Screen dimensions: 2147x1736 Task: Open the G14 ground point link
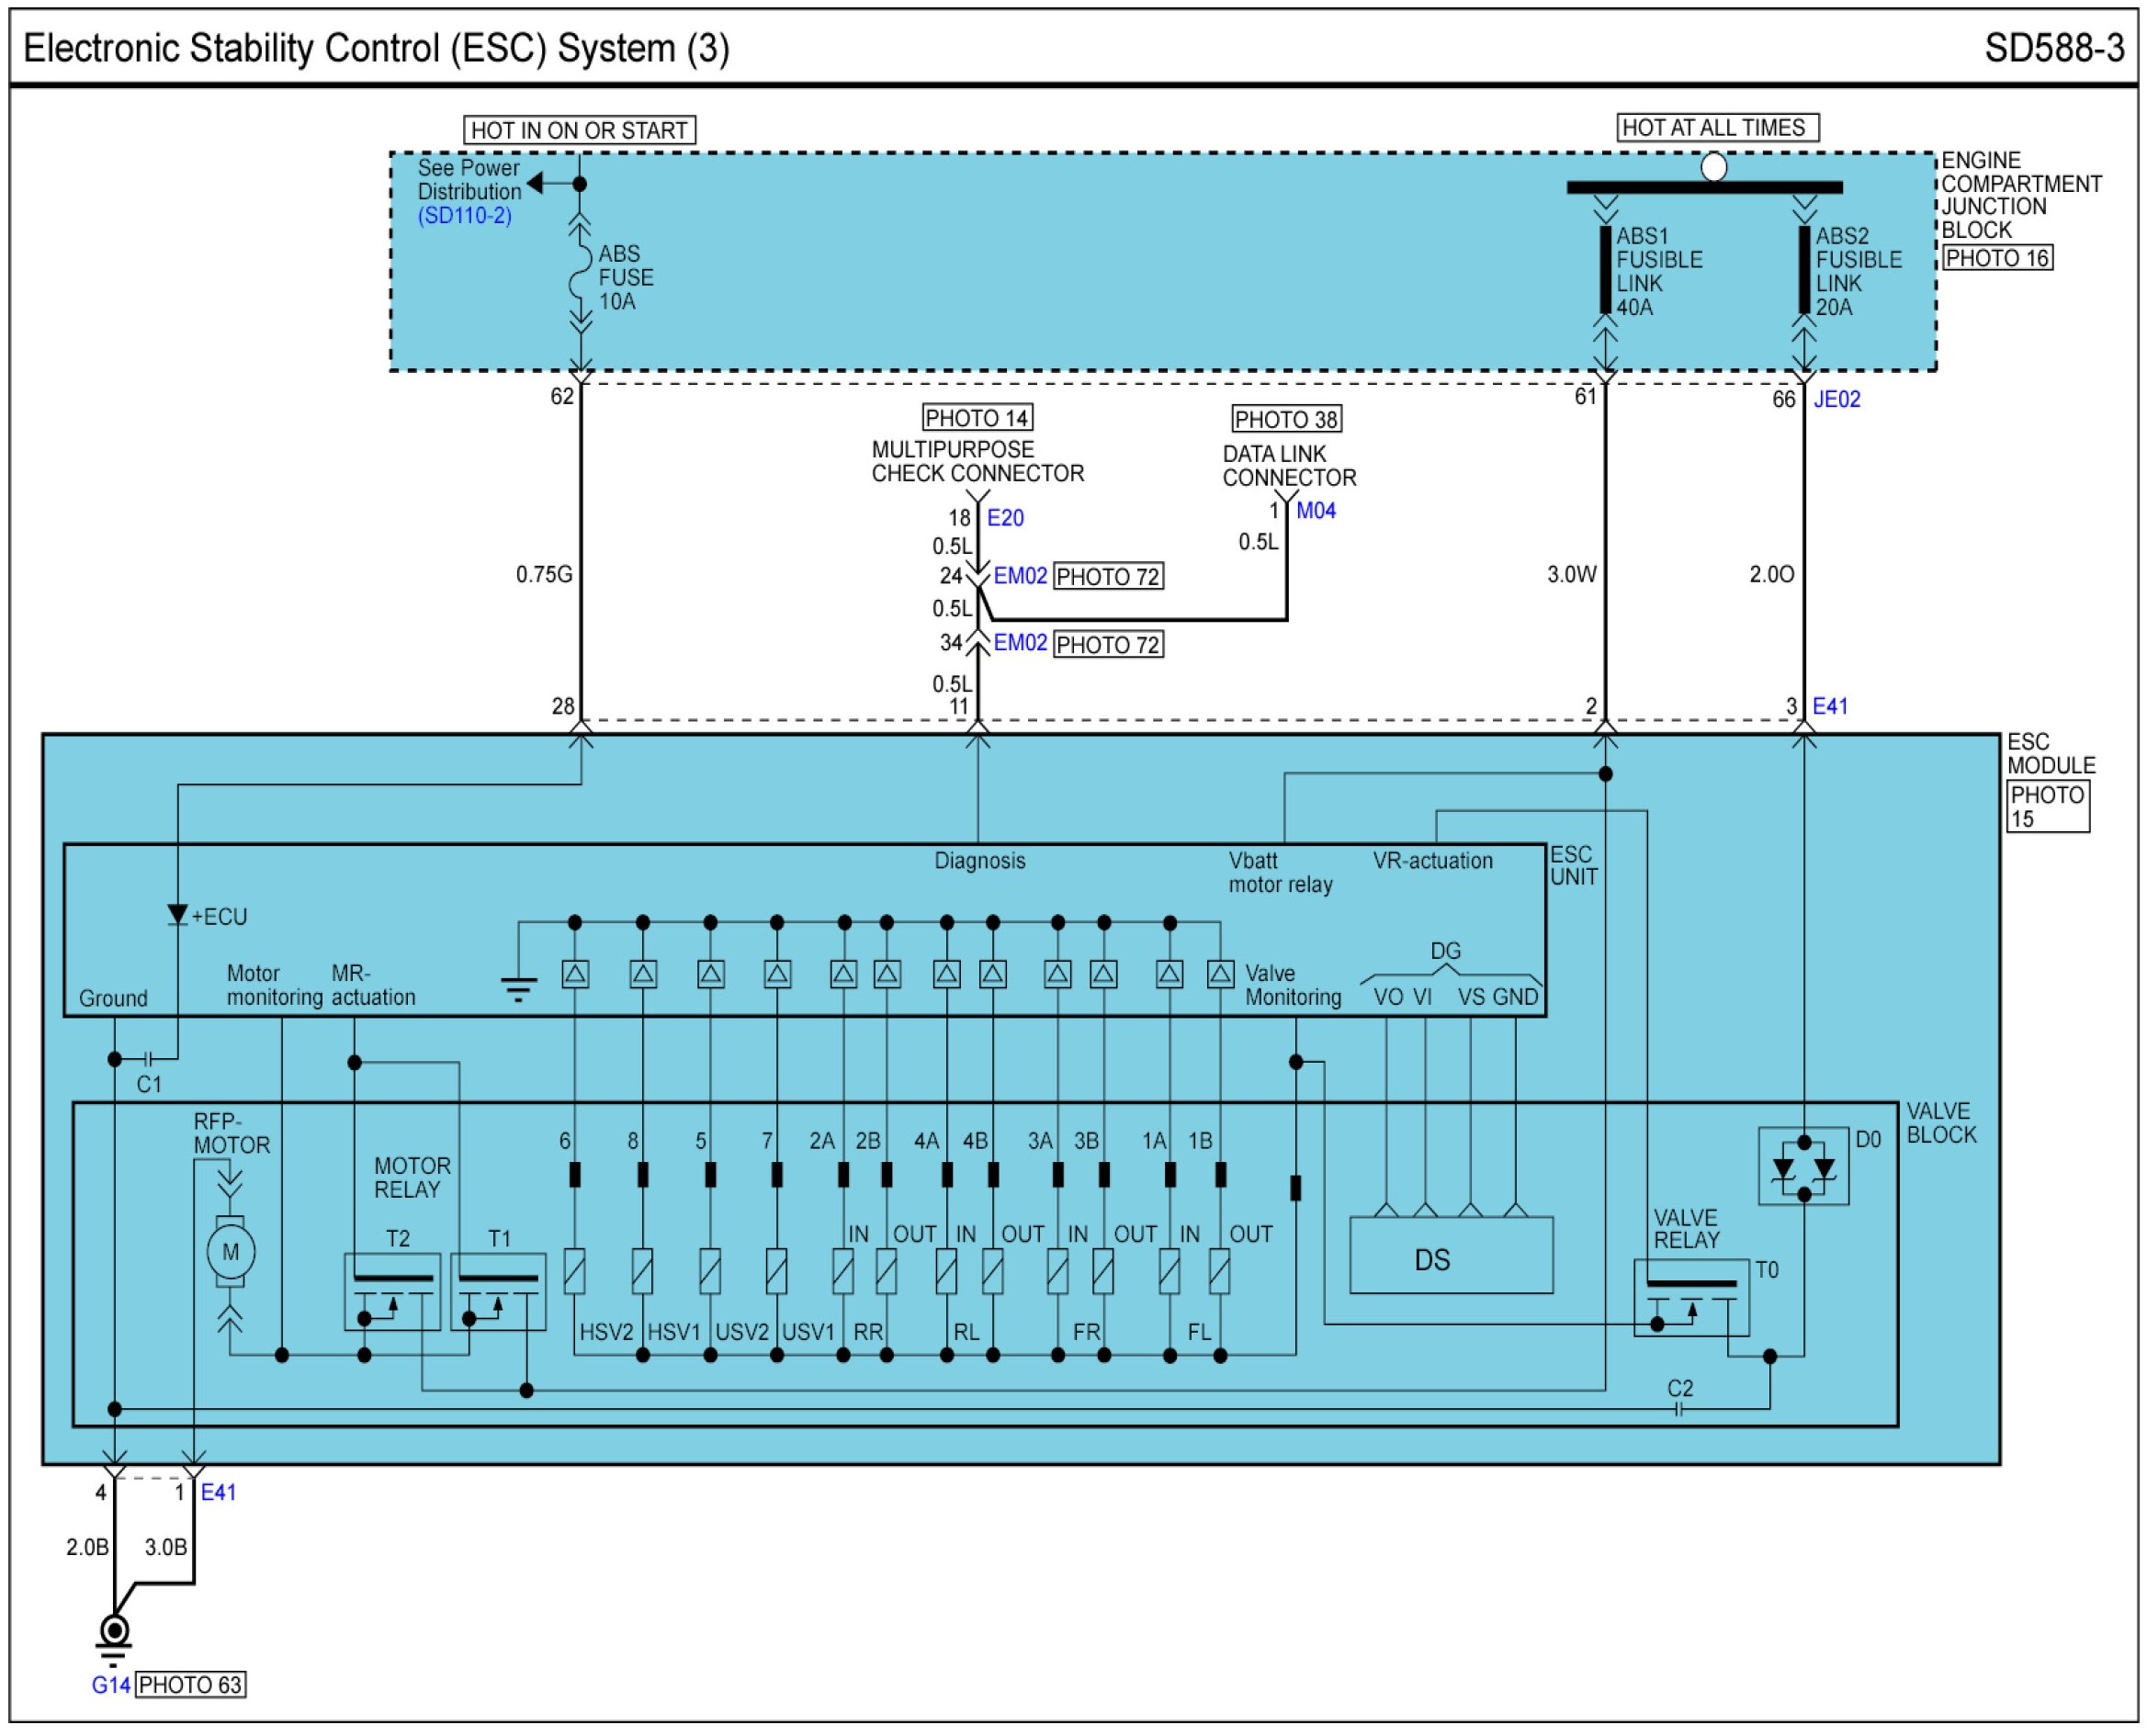pyautogui.click(x=110, y=1685)
